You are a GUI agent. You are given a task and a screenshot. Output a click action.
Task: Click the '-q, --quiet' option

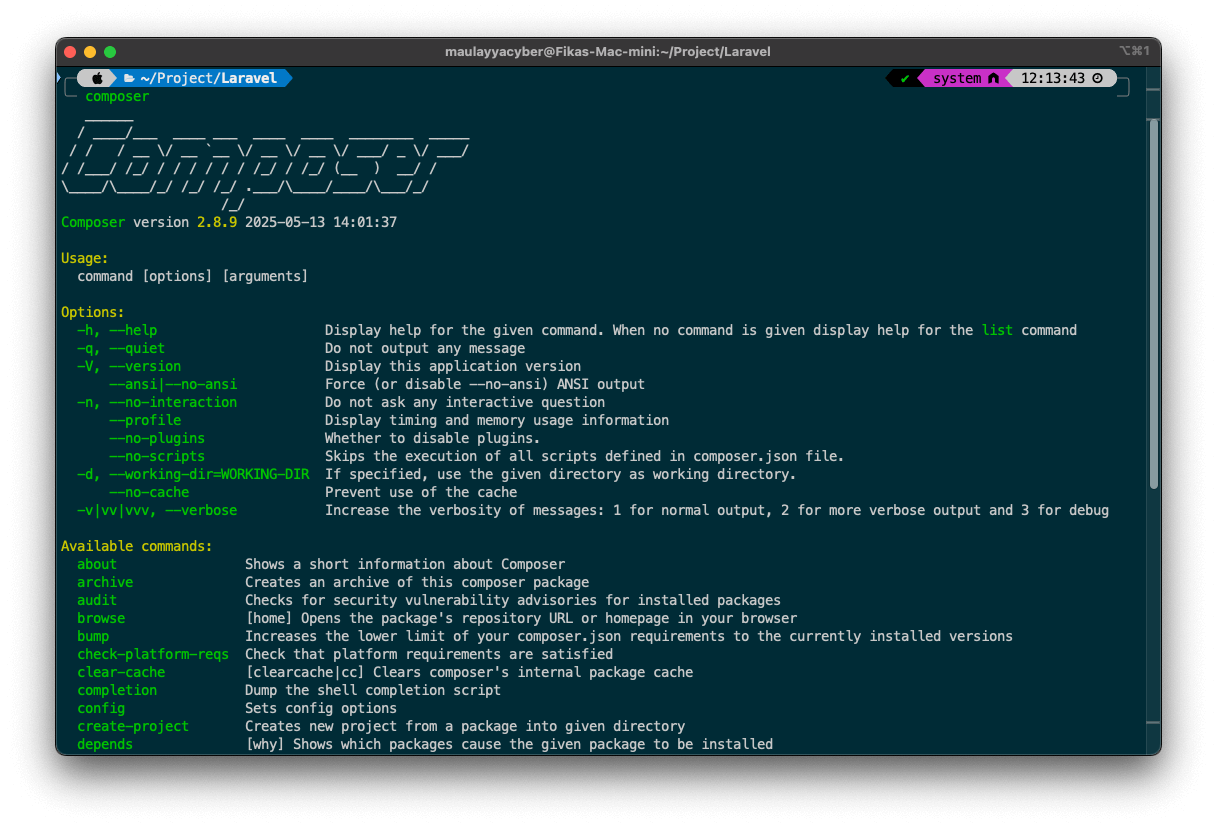pos(121,348)
